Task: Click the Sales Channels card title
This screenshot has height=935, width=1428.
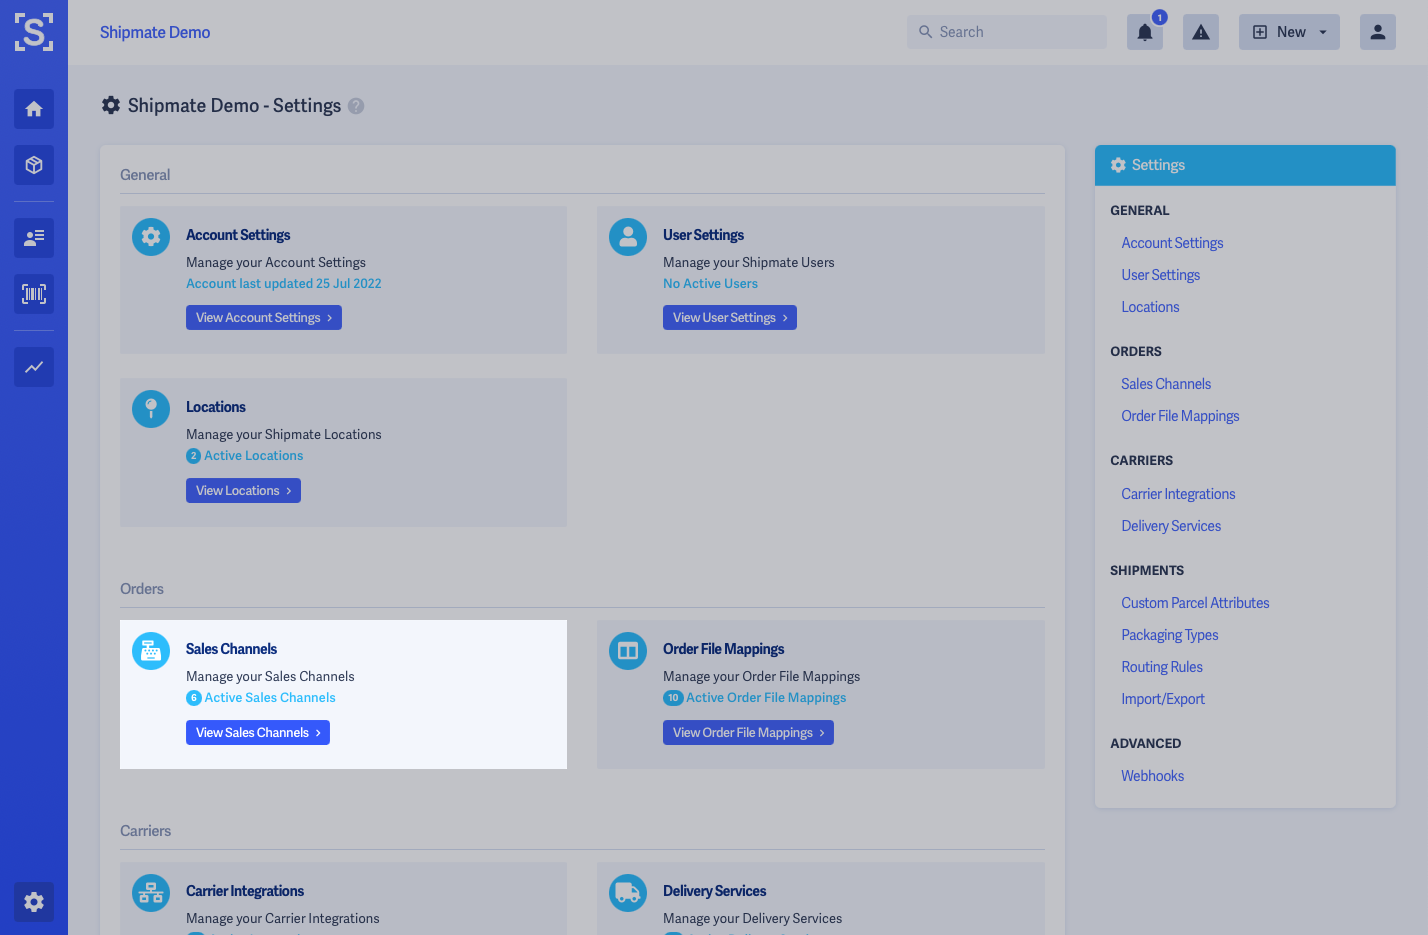Action: click(x=231, y=649)
